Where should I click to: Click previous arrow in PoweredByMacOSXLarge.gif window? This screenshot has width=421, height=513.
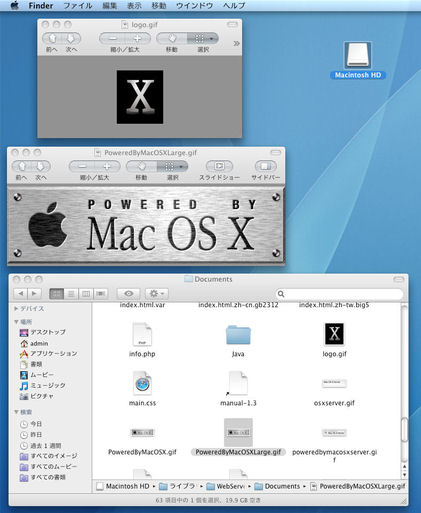click(x=22, y=166)
